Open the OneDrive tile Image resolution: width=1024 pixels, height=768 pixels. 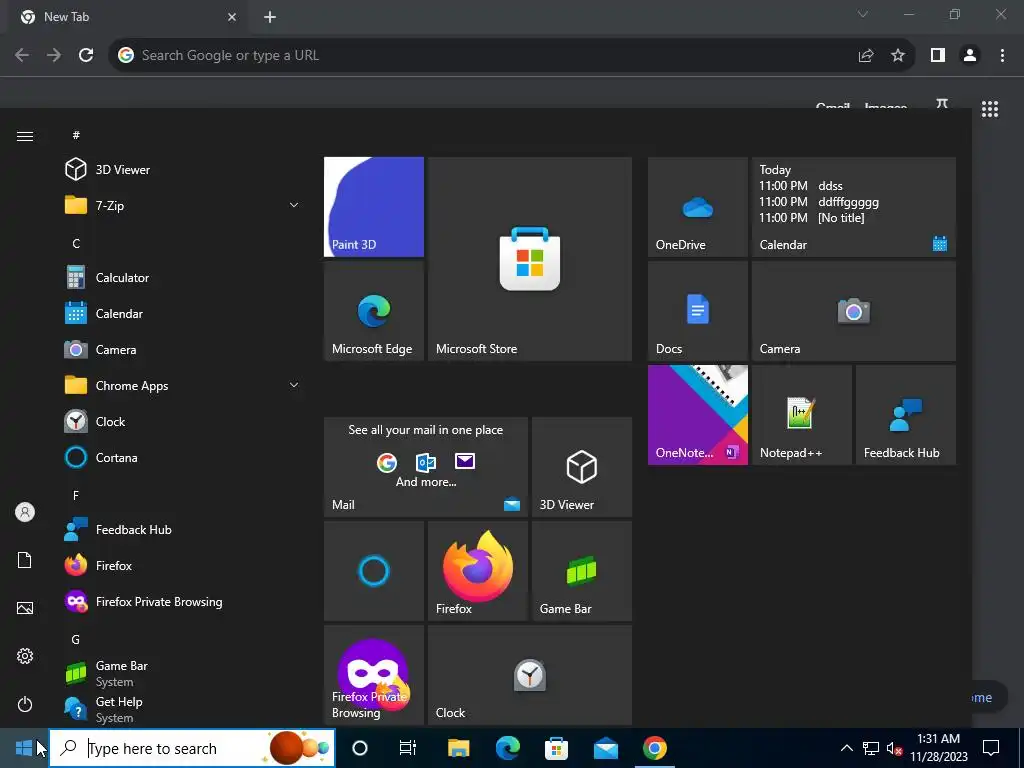pos(697,207)
